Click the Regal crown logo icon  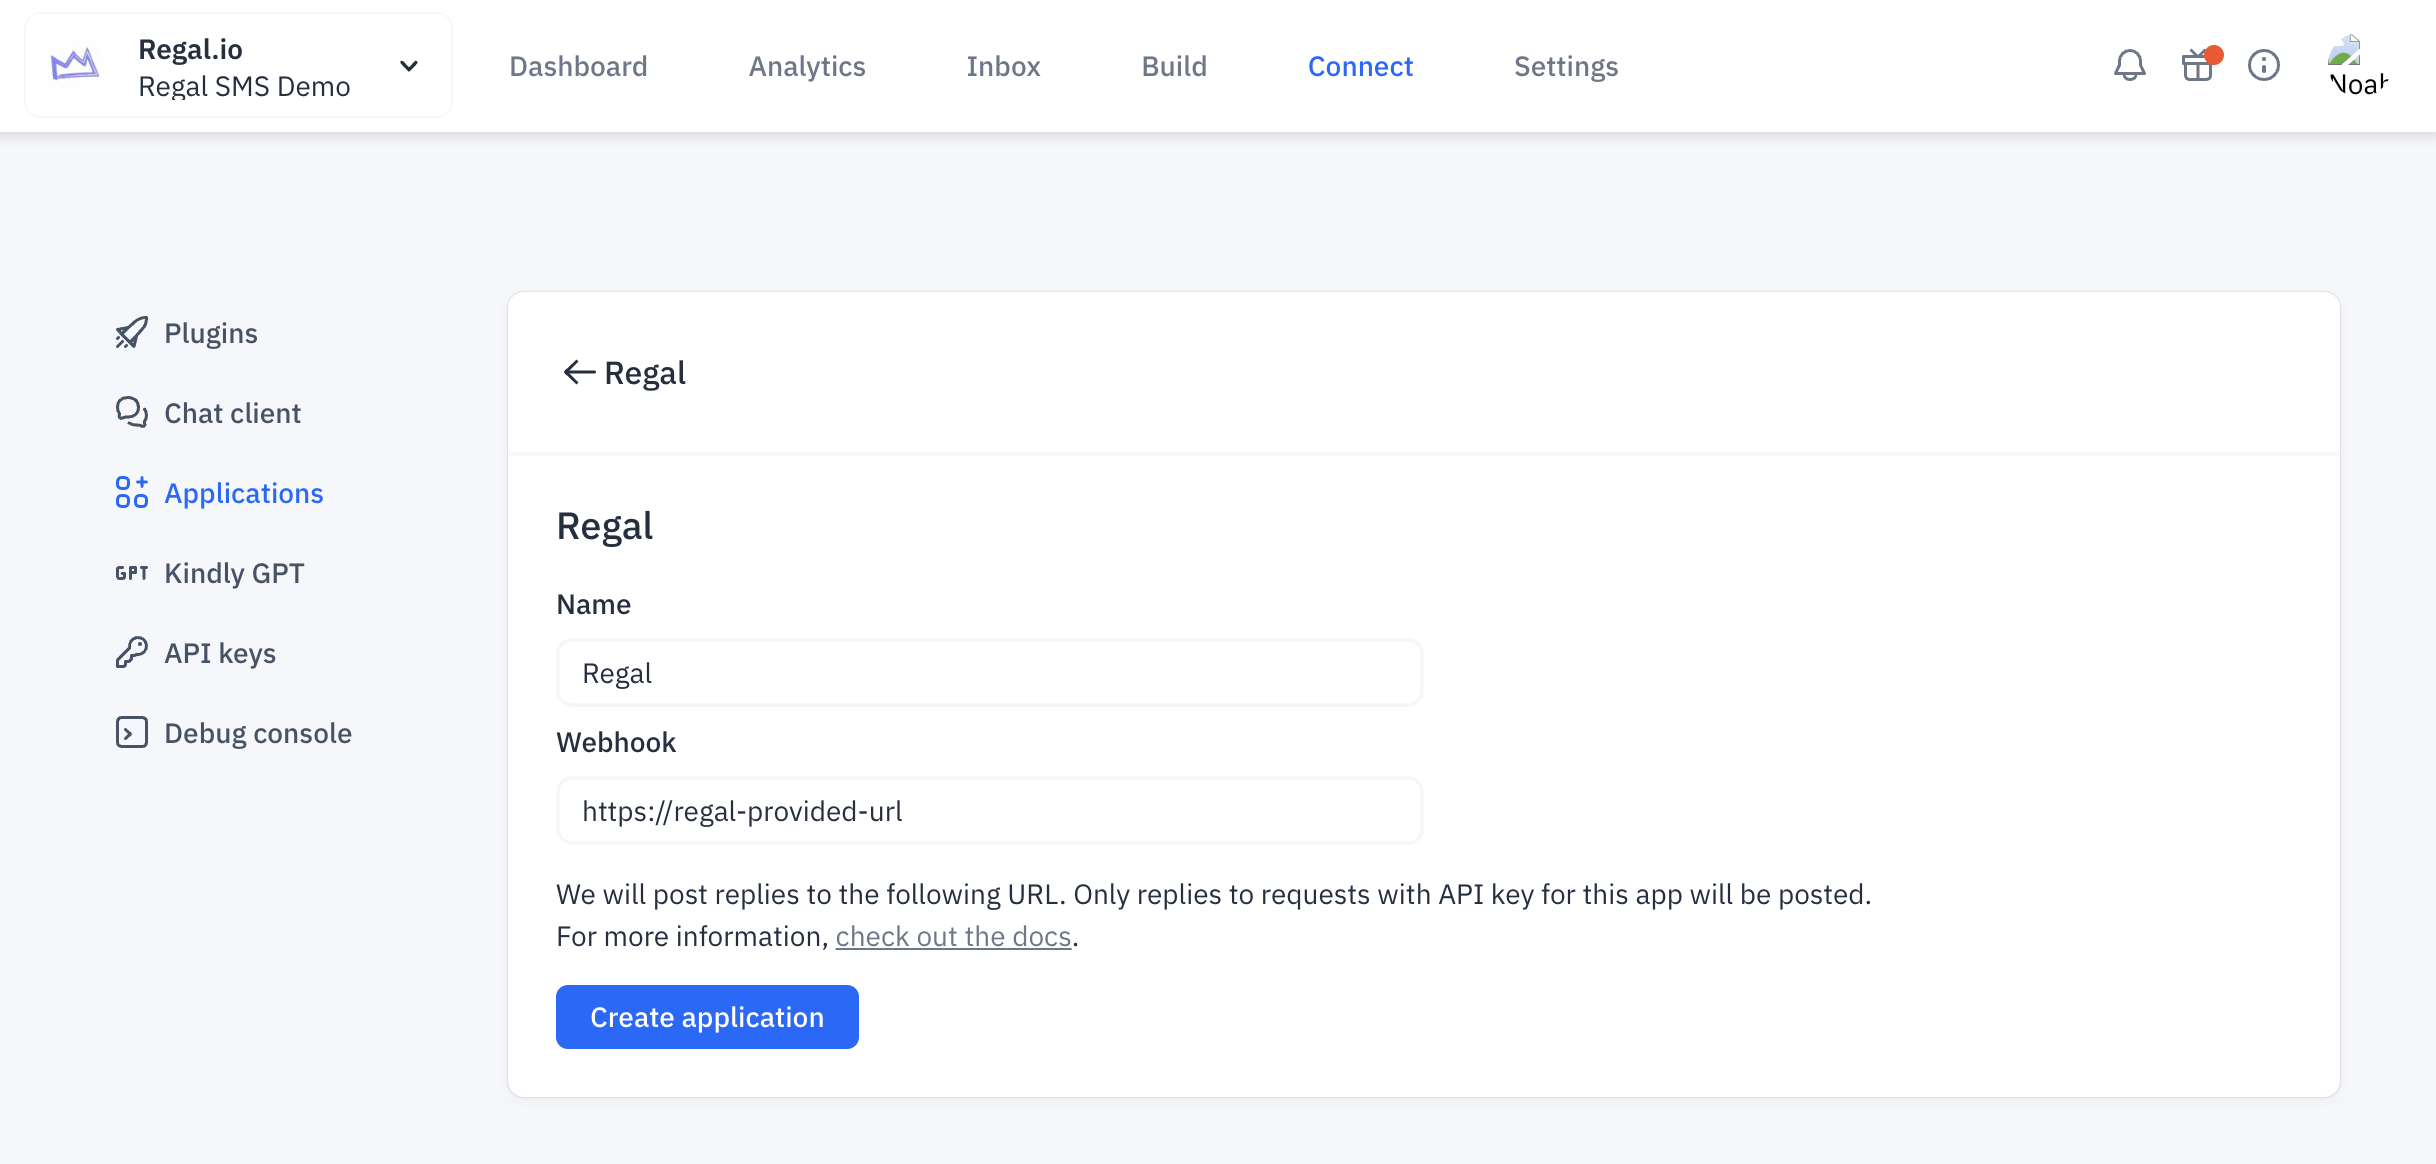click(75, 66)
